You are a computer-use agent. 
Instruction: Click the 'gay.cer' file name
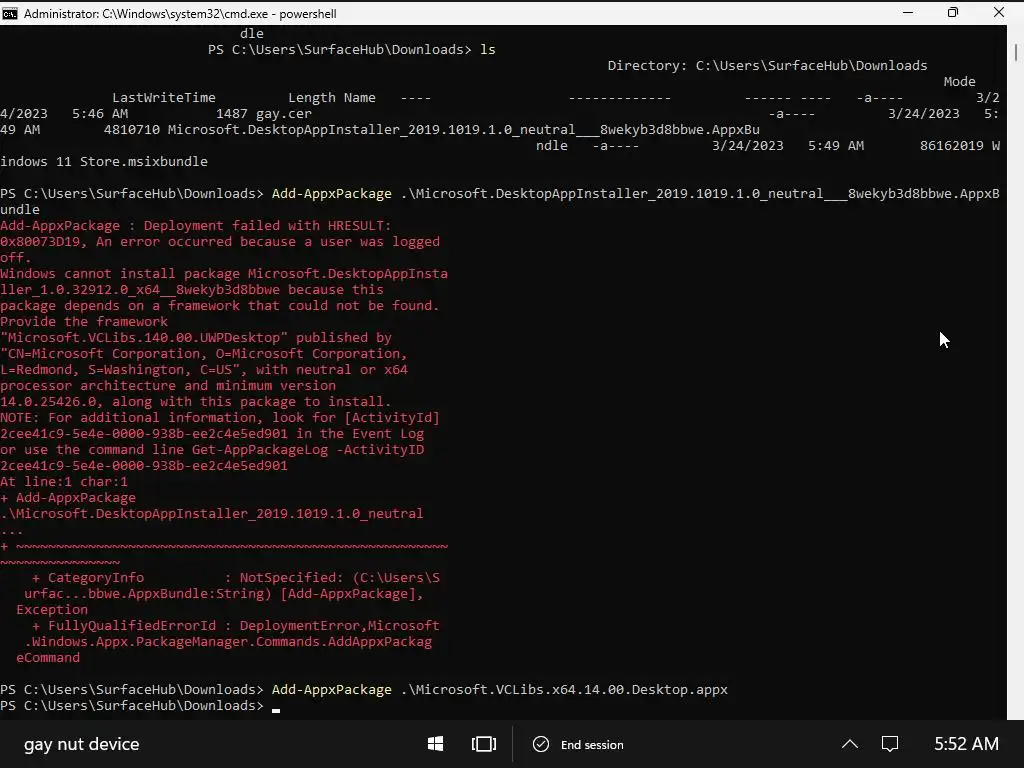283,114
